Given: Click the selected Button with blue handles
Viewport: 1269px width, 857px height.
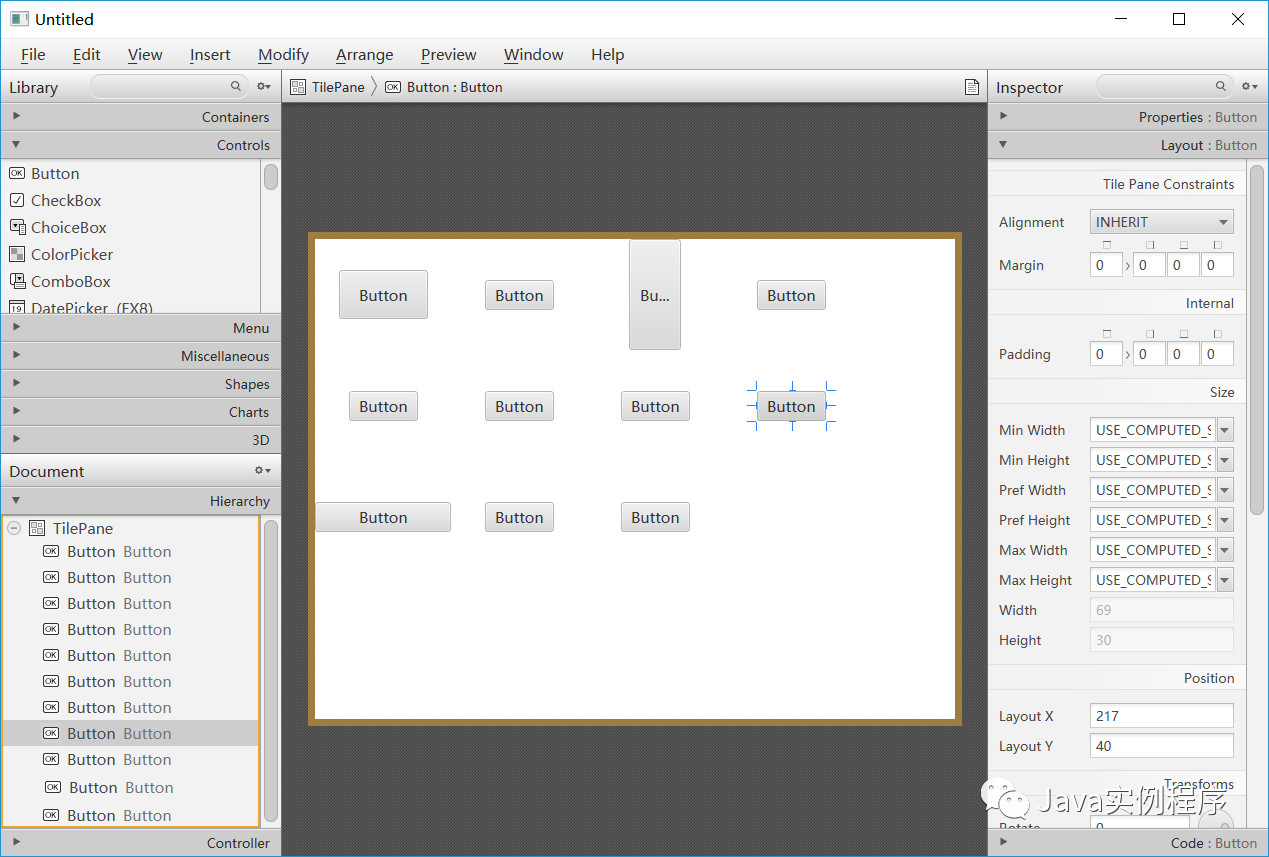Looking at the screenshot, I should click(791, 406).
